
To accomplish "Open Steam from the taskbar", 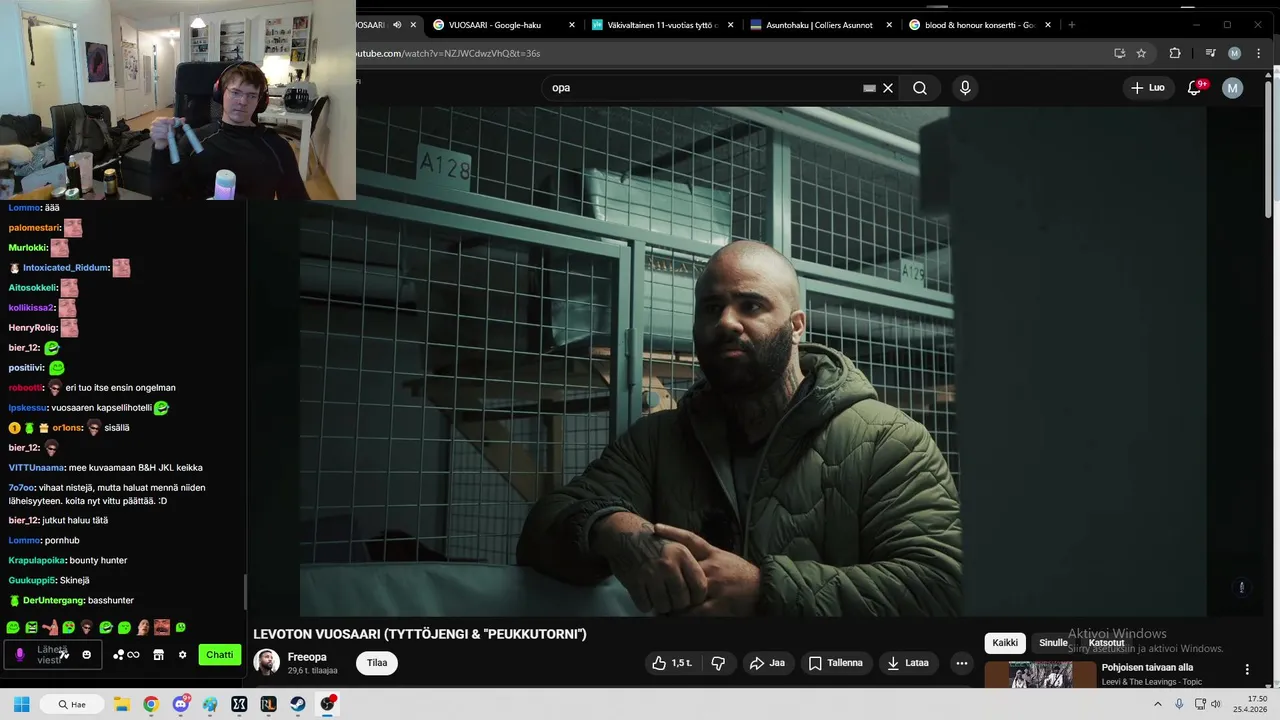I will tap(298, 704).
